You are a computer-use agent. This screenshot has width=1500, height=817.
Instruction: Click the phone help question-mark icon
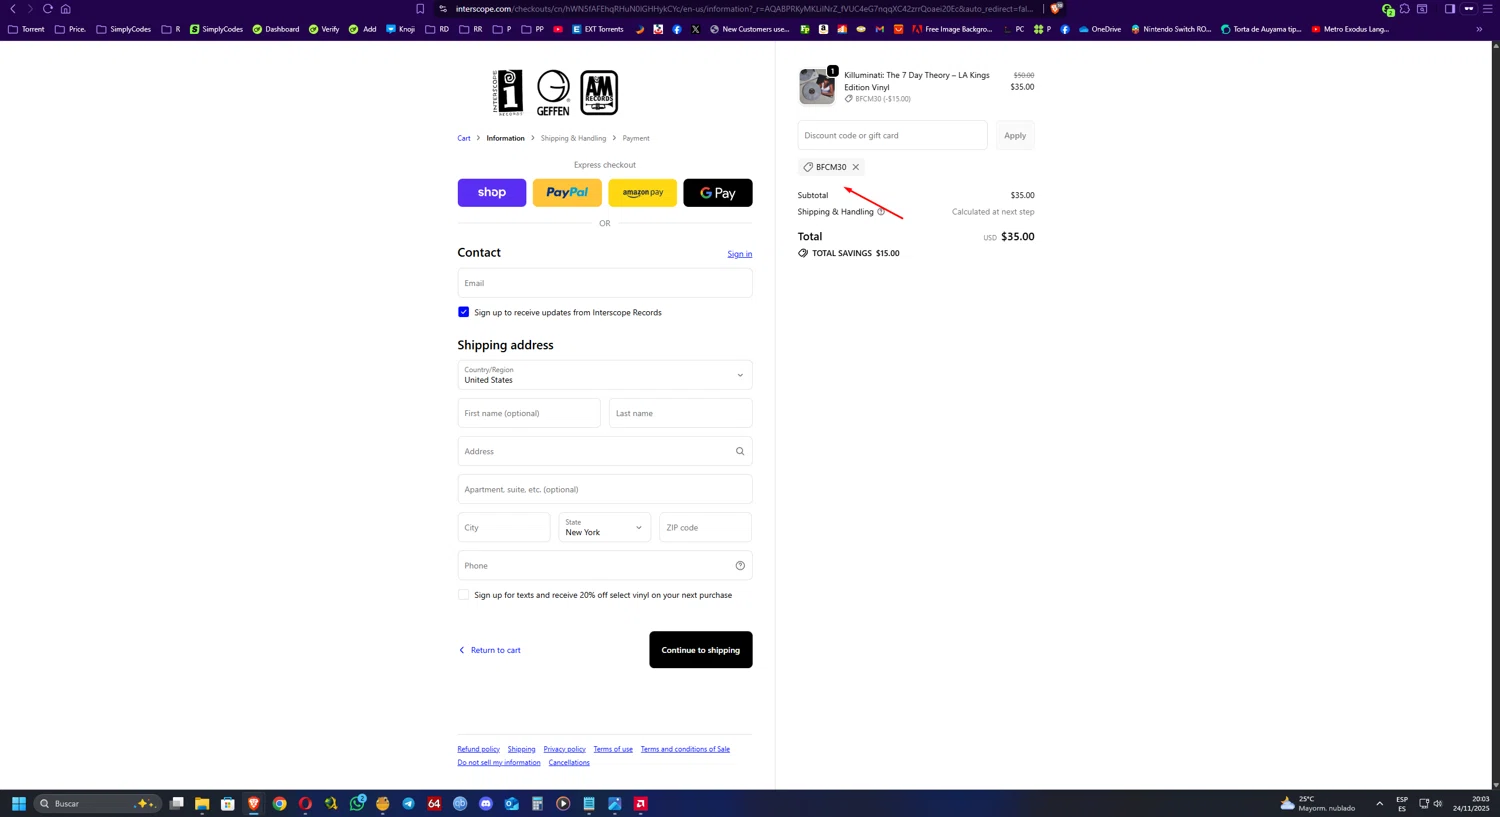click(x=740, y=566)
